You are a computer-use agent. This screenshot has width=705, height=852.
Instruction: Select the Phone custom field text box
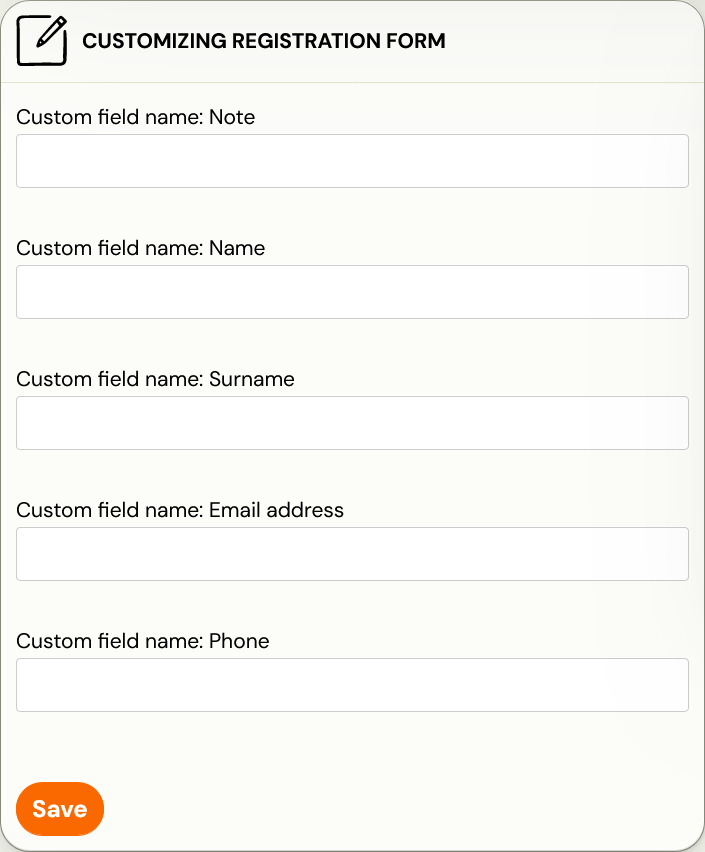tap(352, 685)
